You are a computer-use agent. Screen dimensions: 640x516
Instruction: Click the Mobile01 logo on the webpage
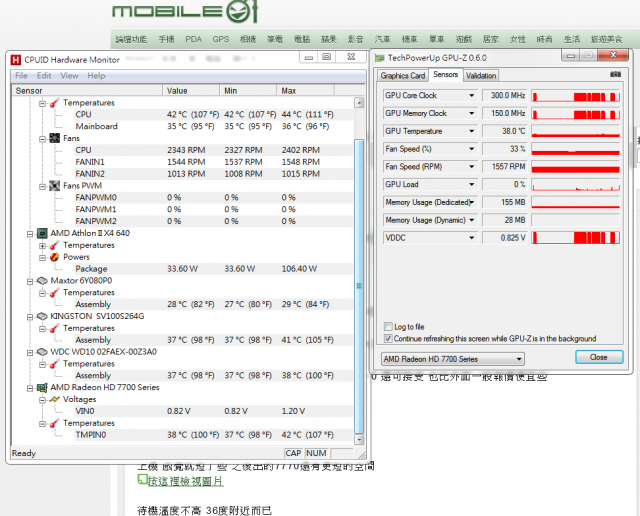185,11
